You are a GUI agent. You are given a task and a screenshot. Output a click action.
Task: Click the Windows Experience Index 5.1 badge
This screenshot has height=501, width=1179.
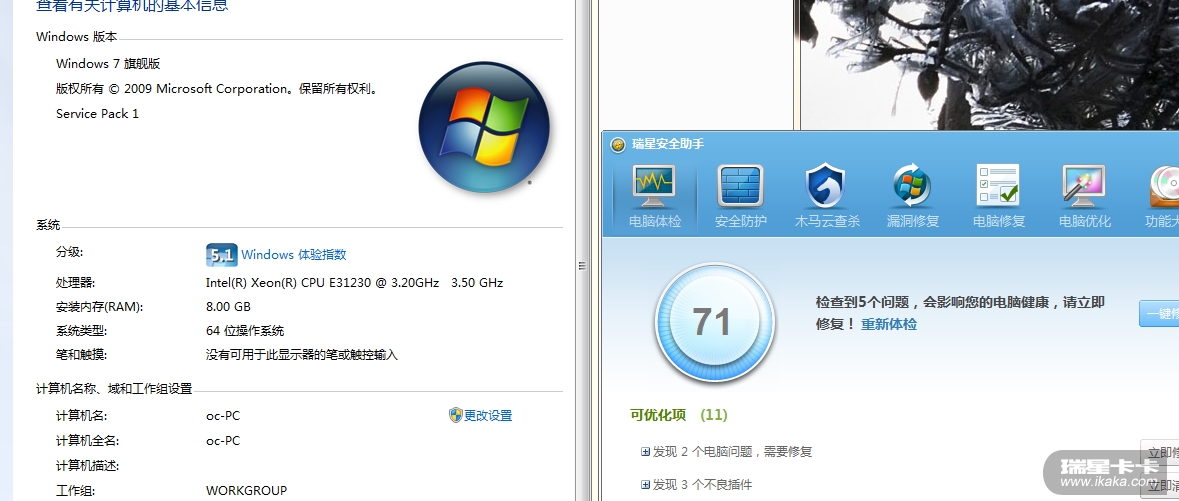222,255
